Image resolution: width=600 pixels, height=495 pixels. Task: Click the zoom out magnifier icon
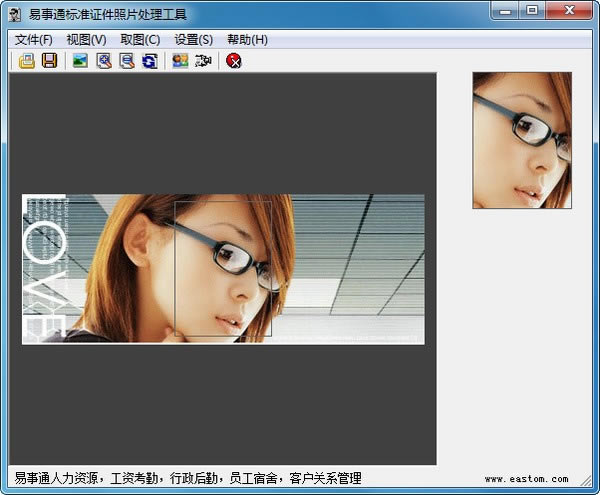[127, 61]
